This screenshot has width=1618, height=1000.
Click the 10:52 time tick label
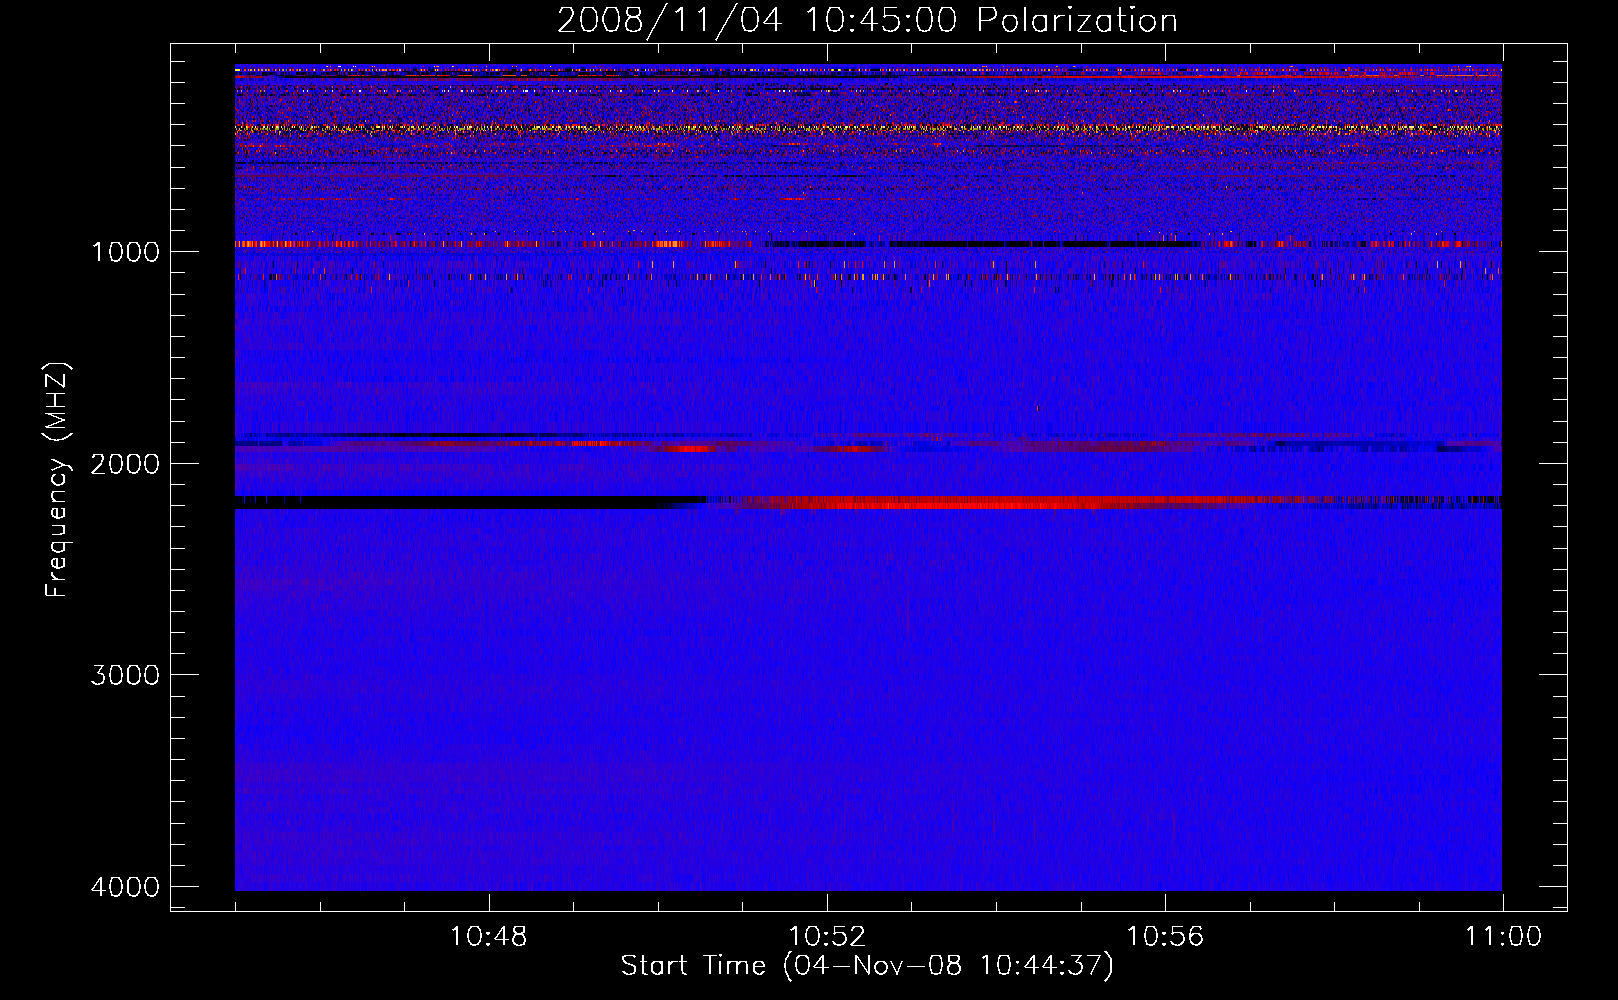click(x=827, y=937)
